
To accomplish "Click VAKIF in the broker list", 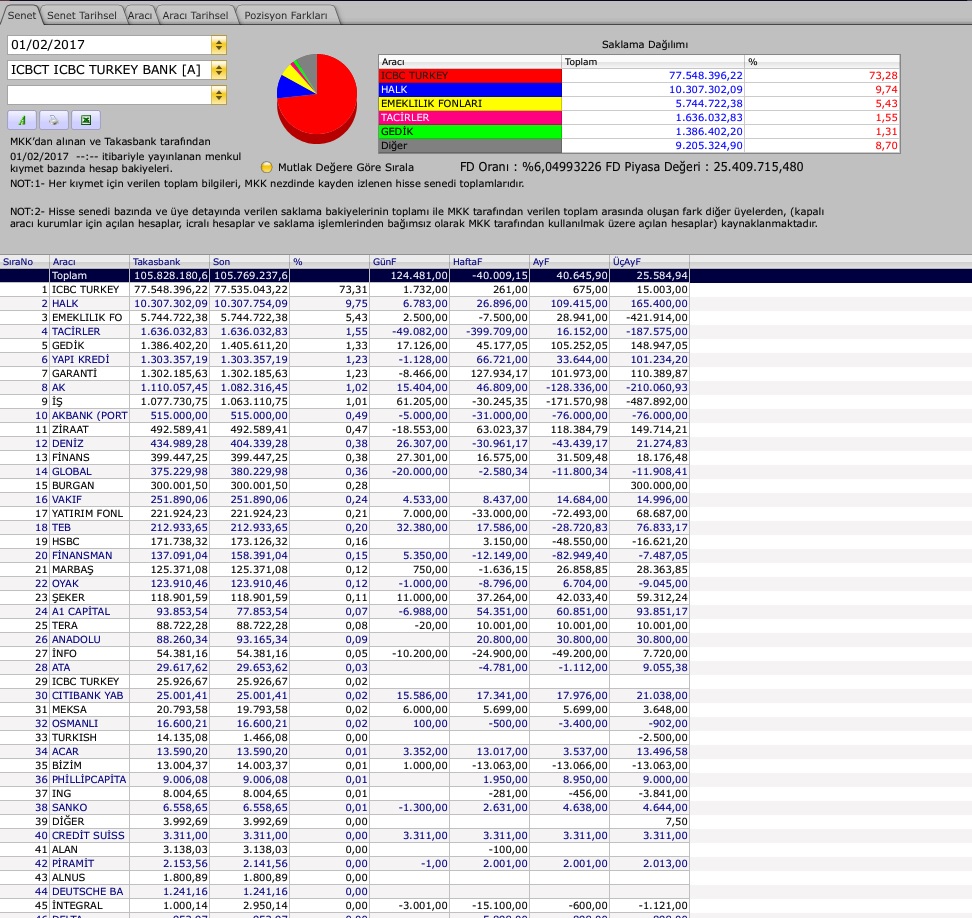I will click(x=67, y=500).
